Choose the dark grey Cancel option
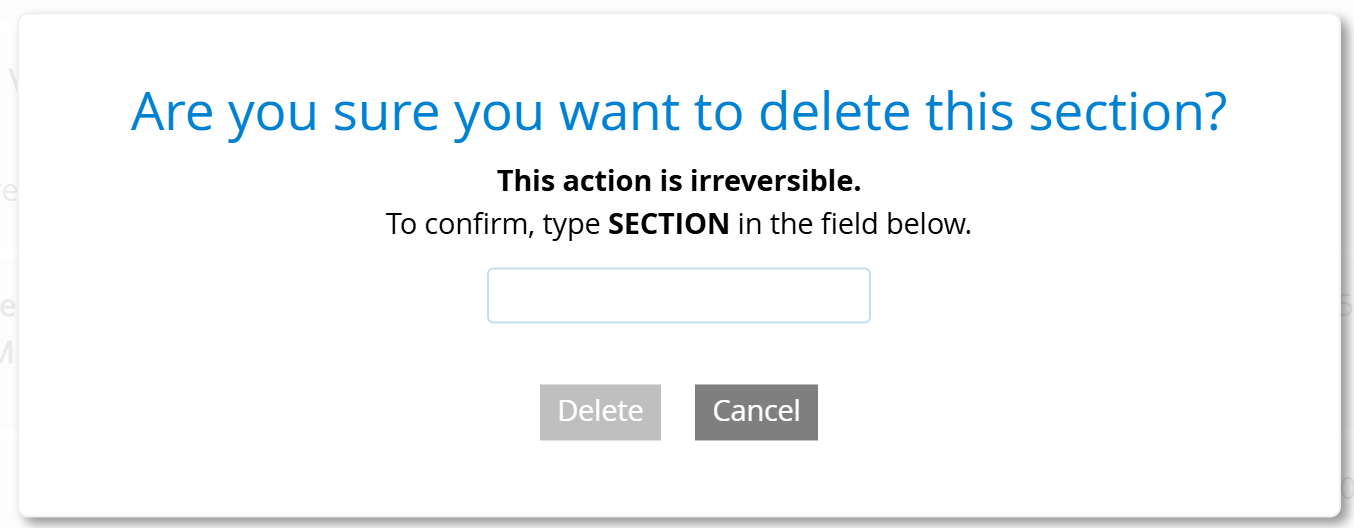Image resolution: width=1354 pixels, height=528 pixels. click(756, 412)
